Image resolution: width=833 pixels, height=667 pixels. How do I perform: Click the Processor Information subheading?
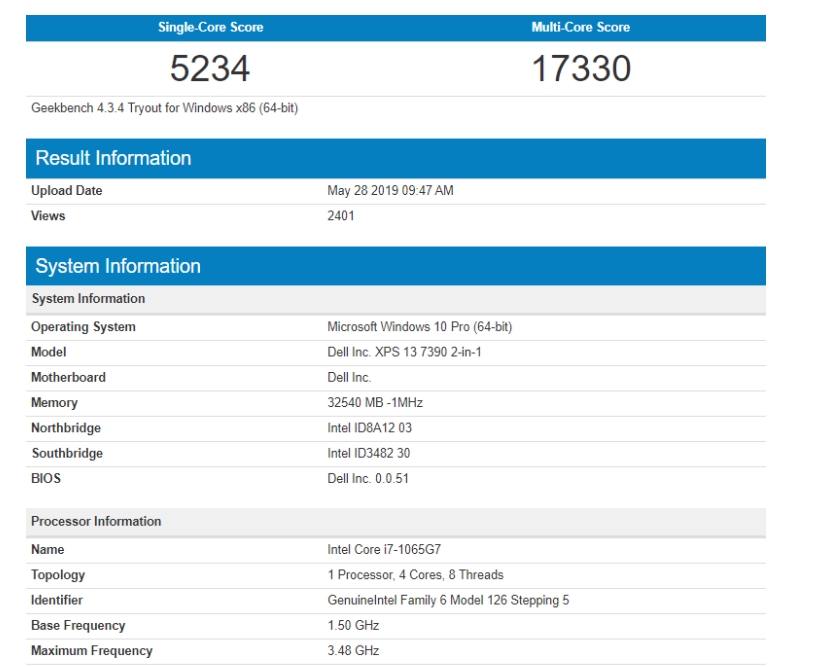[96, 521]
